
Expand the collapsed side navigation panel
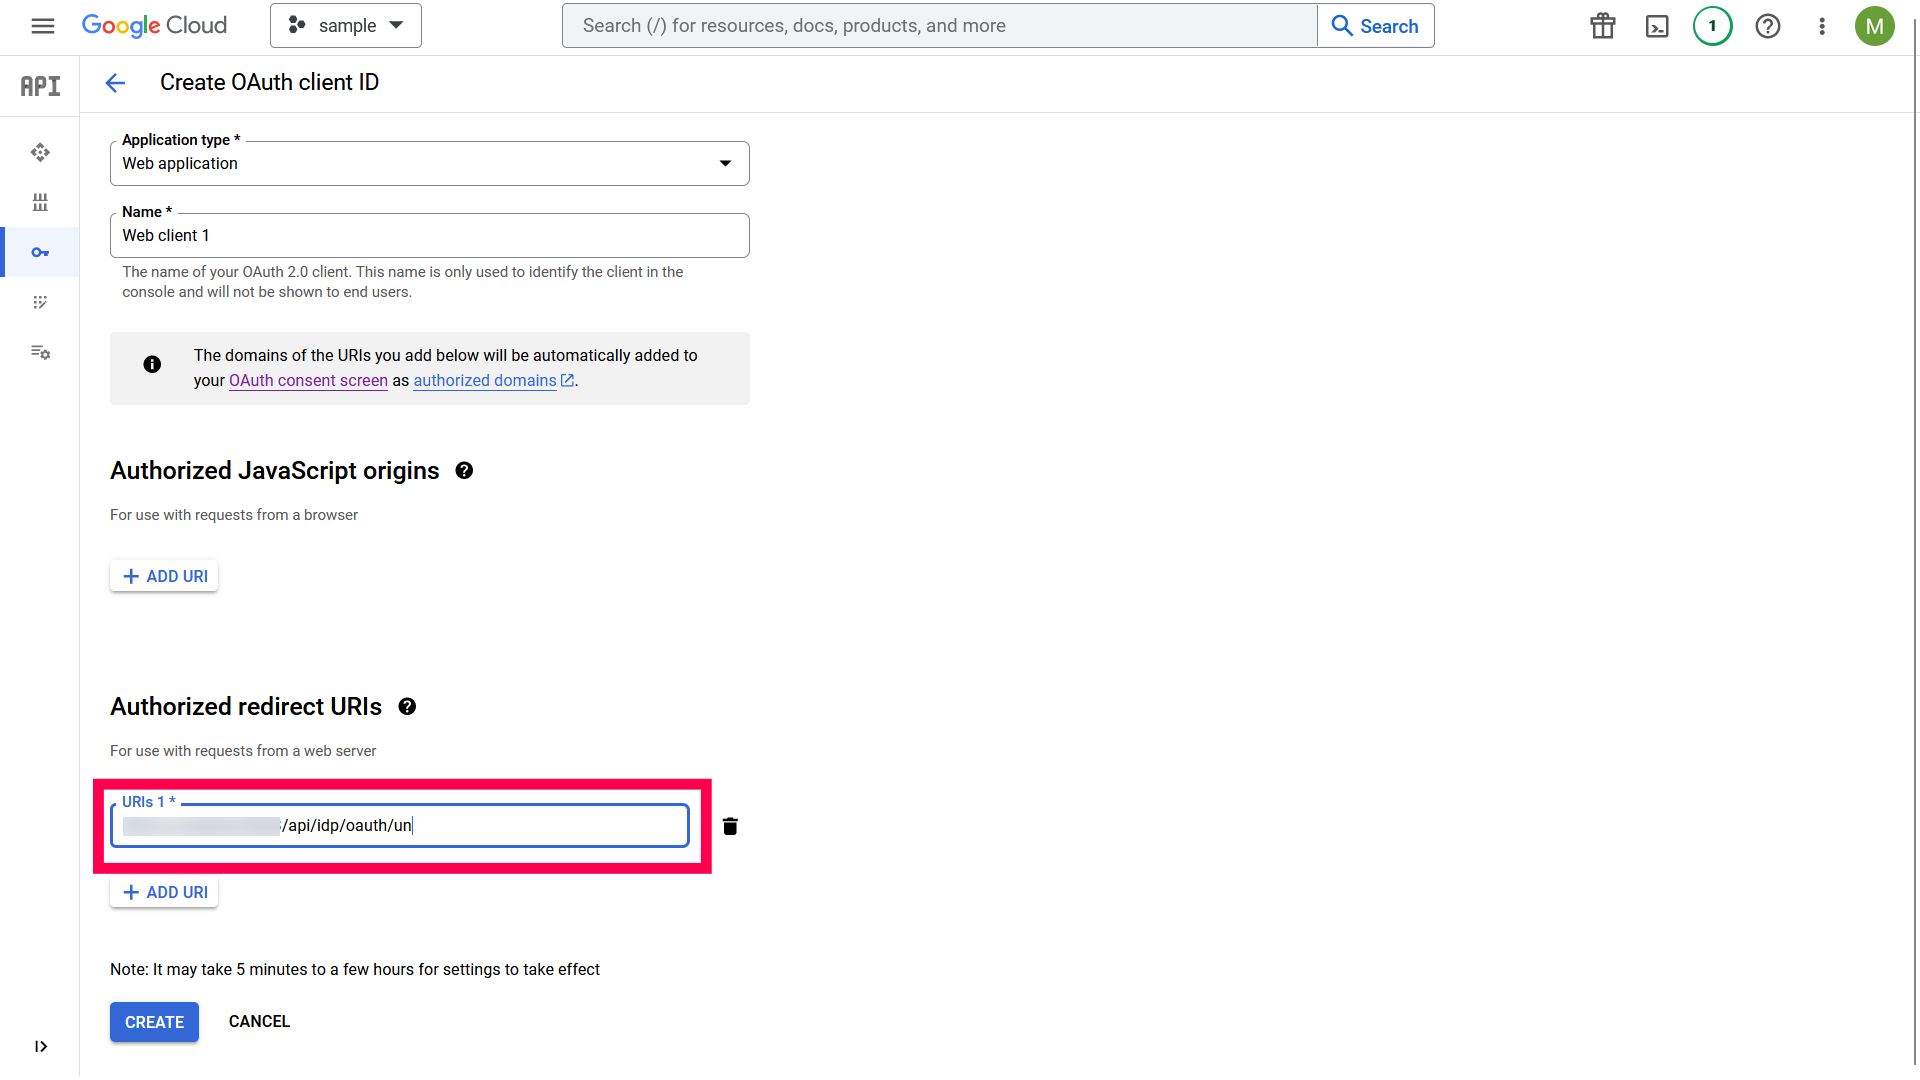pos(40,1046)
